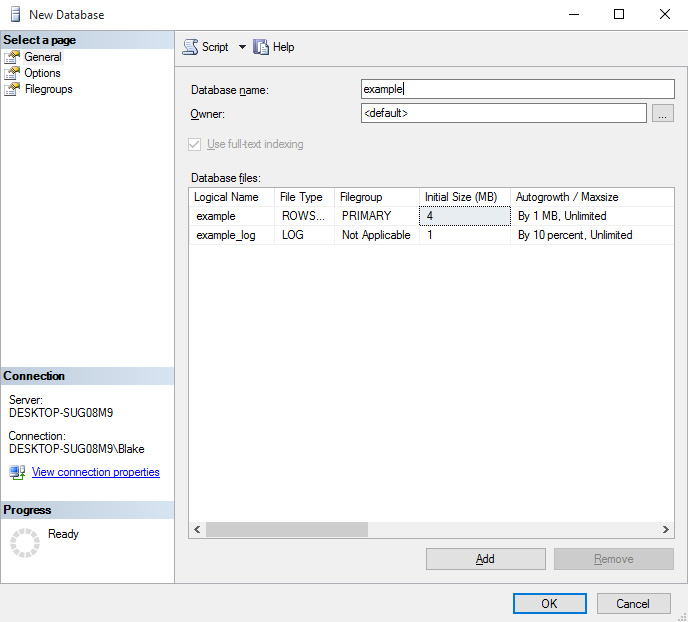Click the Database name text field
Screen dimensions: 688x622
(x=517, y=89)
